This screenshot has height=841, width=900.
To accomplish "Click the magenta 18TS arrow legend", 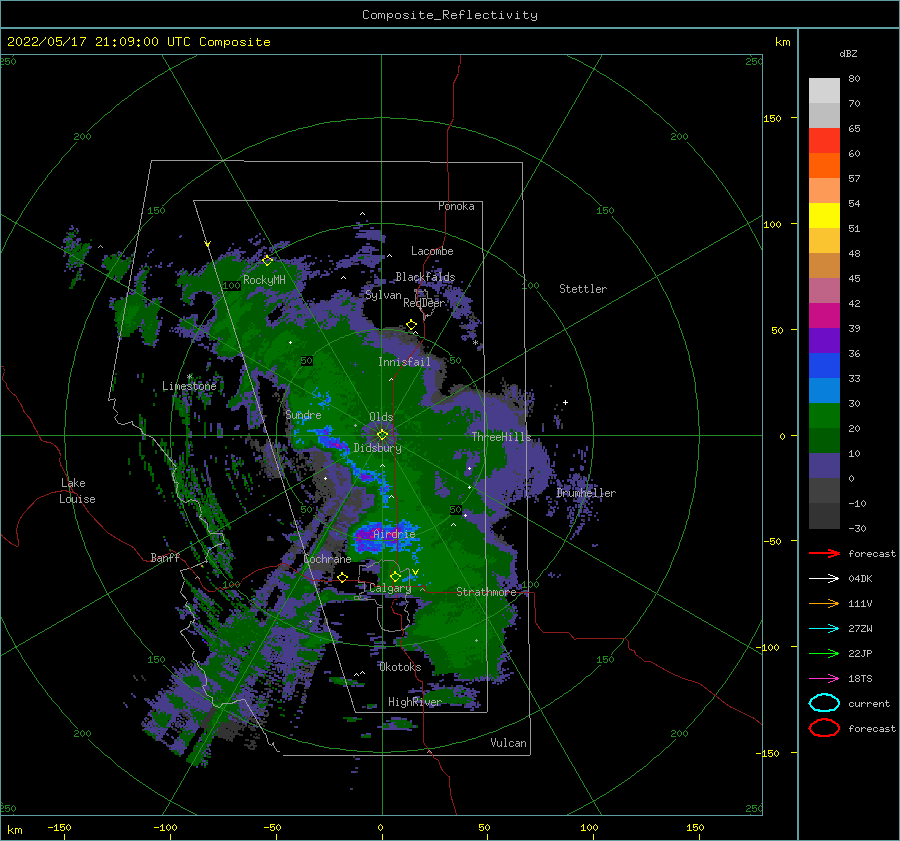I will pos(824,679).
